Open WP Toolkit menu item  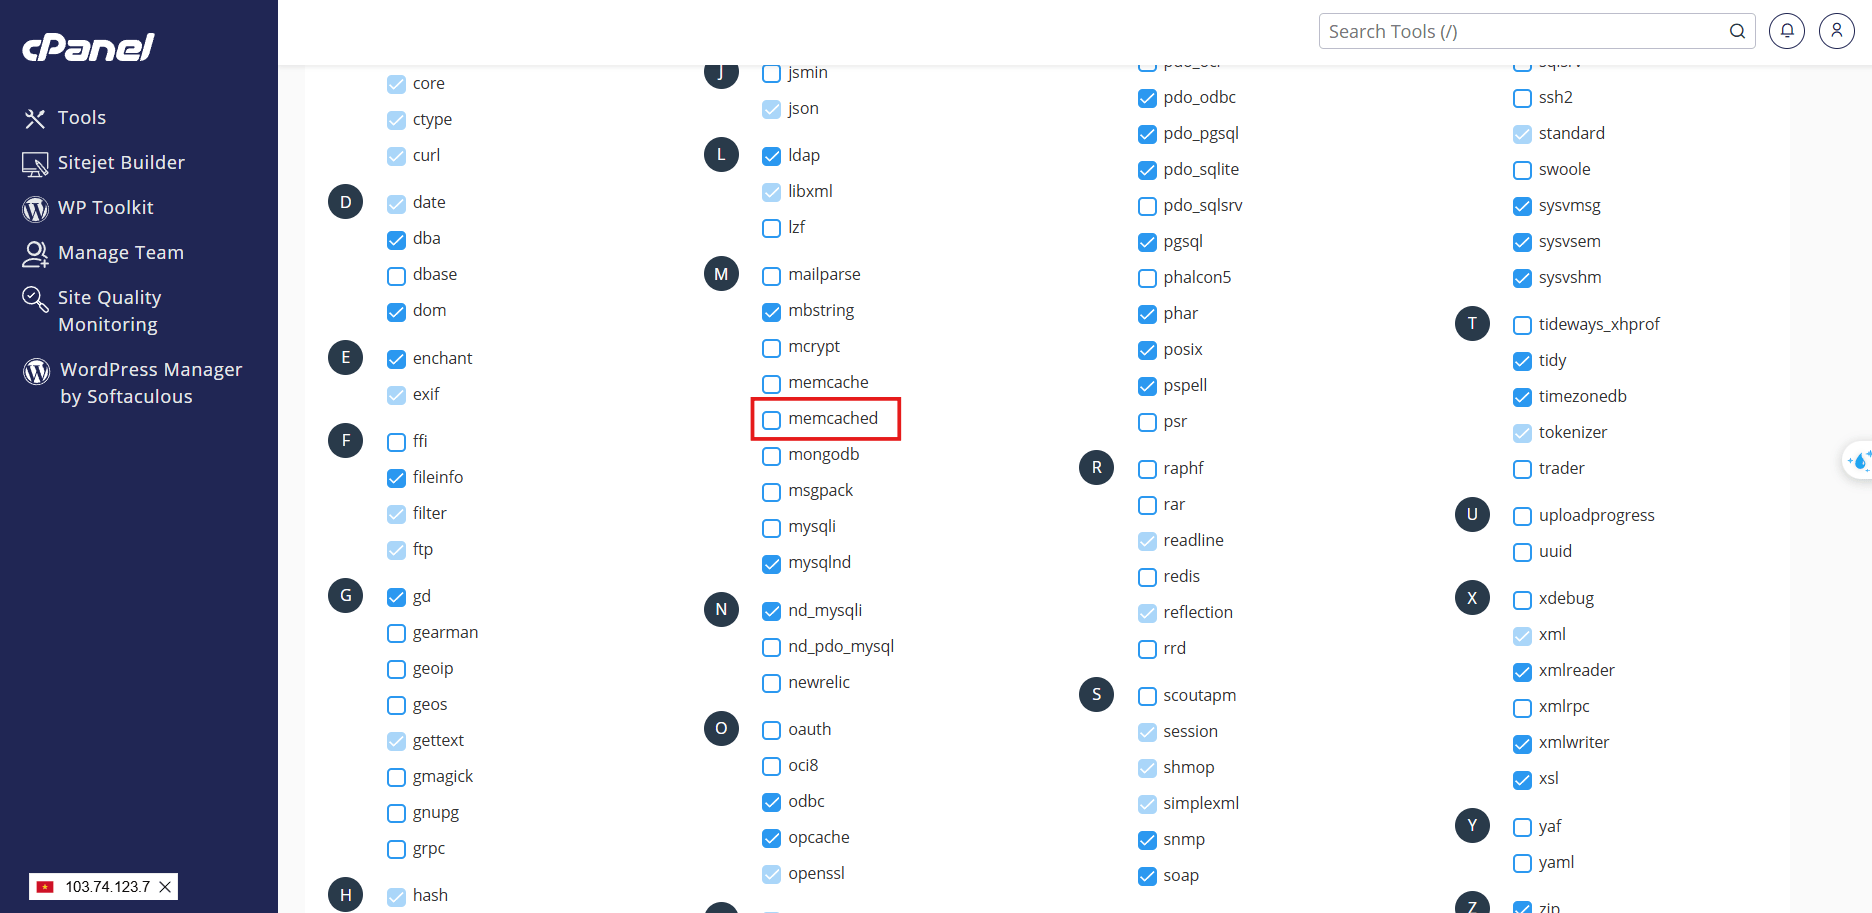[x=106, y=208]
